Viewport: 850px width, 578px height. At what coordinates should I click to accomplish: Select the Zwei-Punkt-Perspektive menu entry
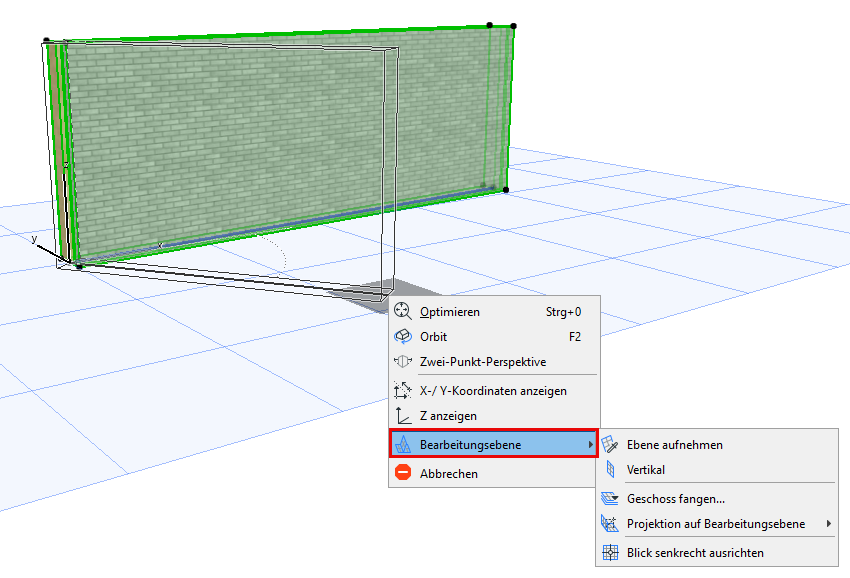tap(494, 362)
